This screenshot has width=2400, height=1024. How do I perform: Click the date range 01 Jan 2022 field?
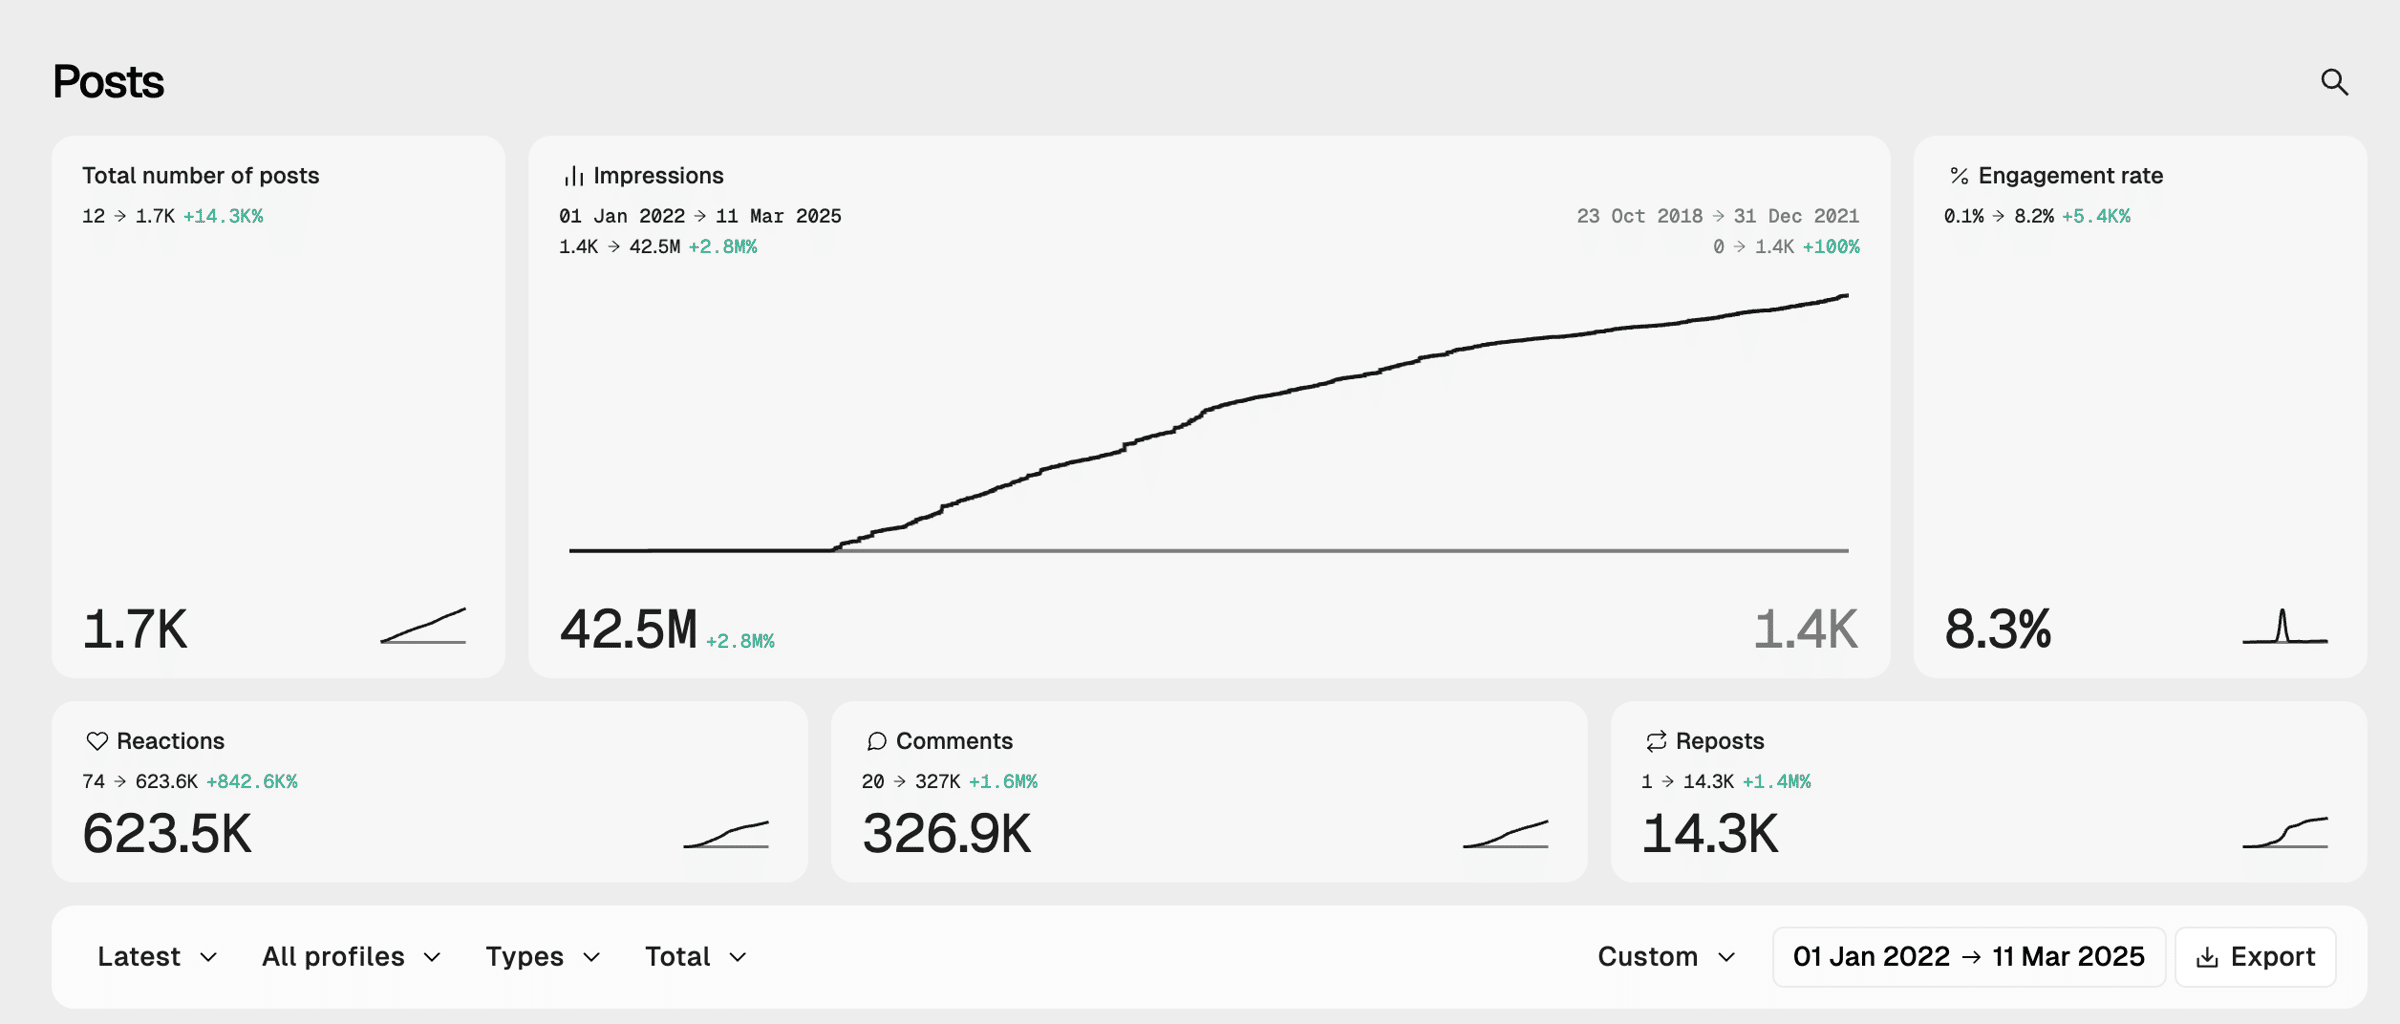coord(1968,957)
